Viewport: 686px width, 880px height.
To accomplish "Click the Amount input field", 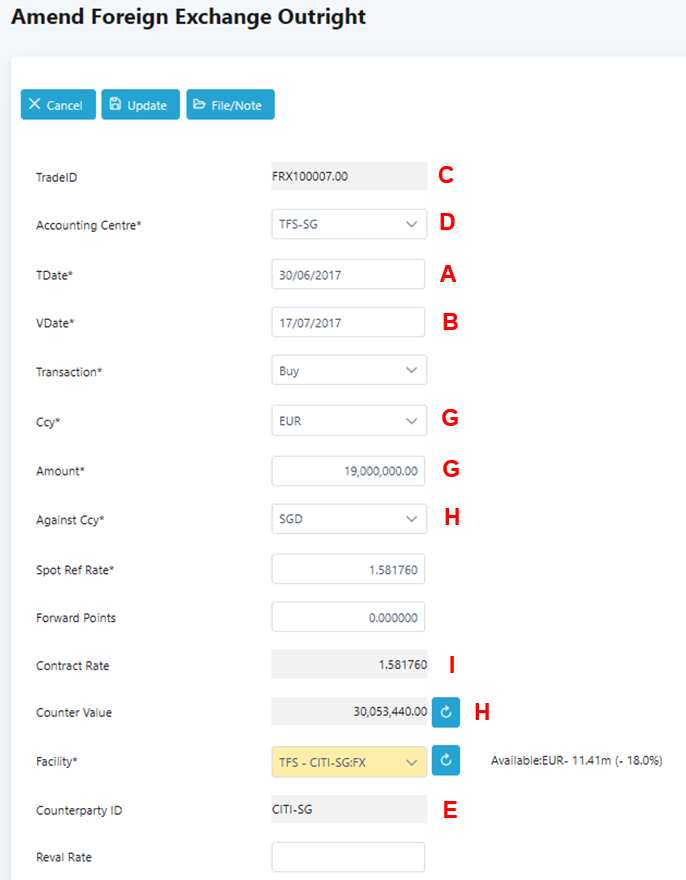I will 348,470.
